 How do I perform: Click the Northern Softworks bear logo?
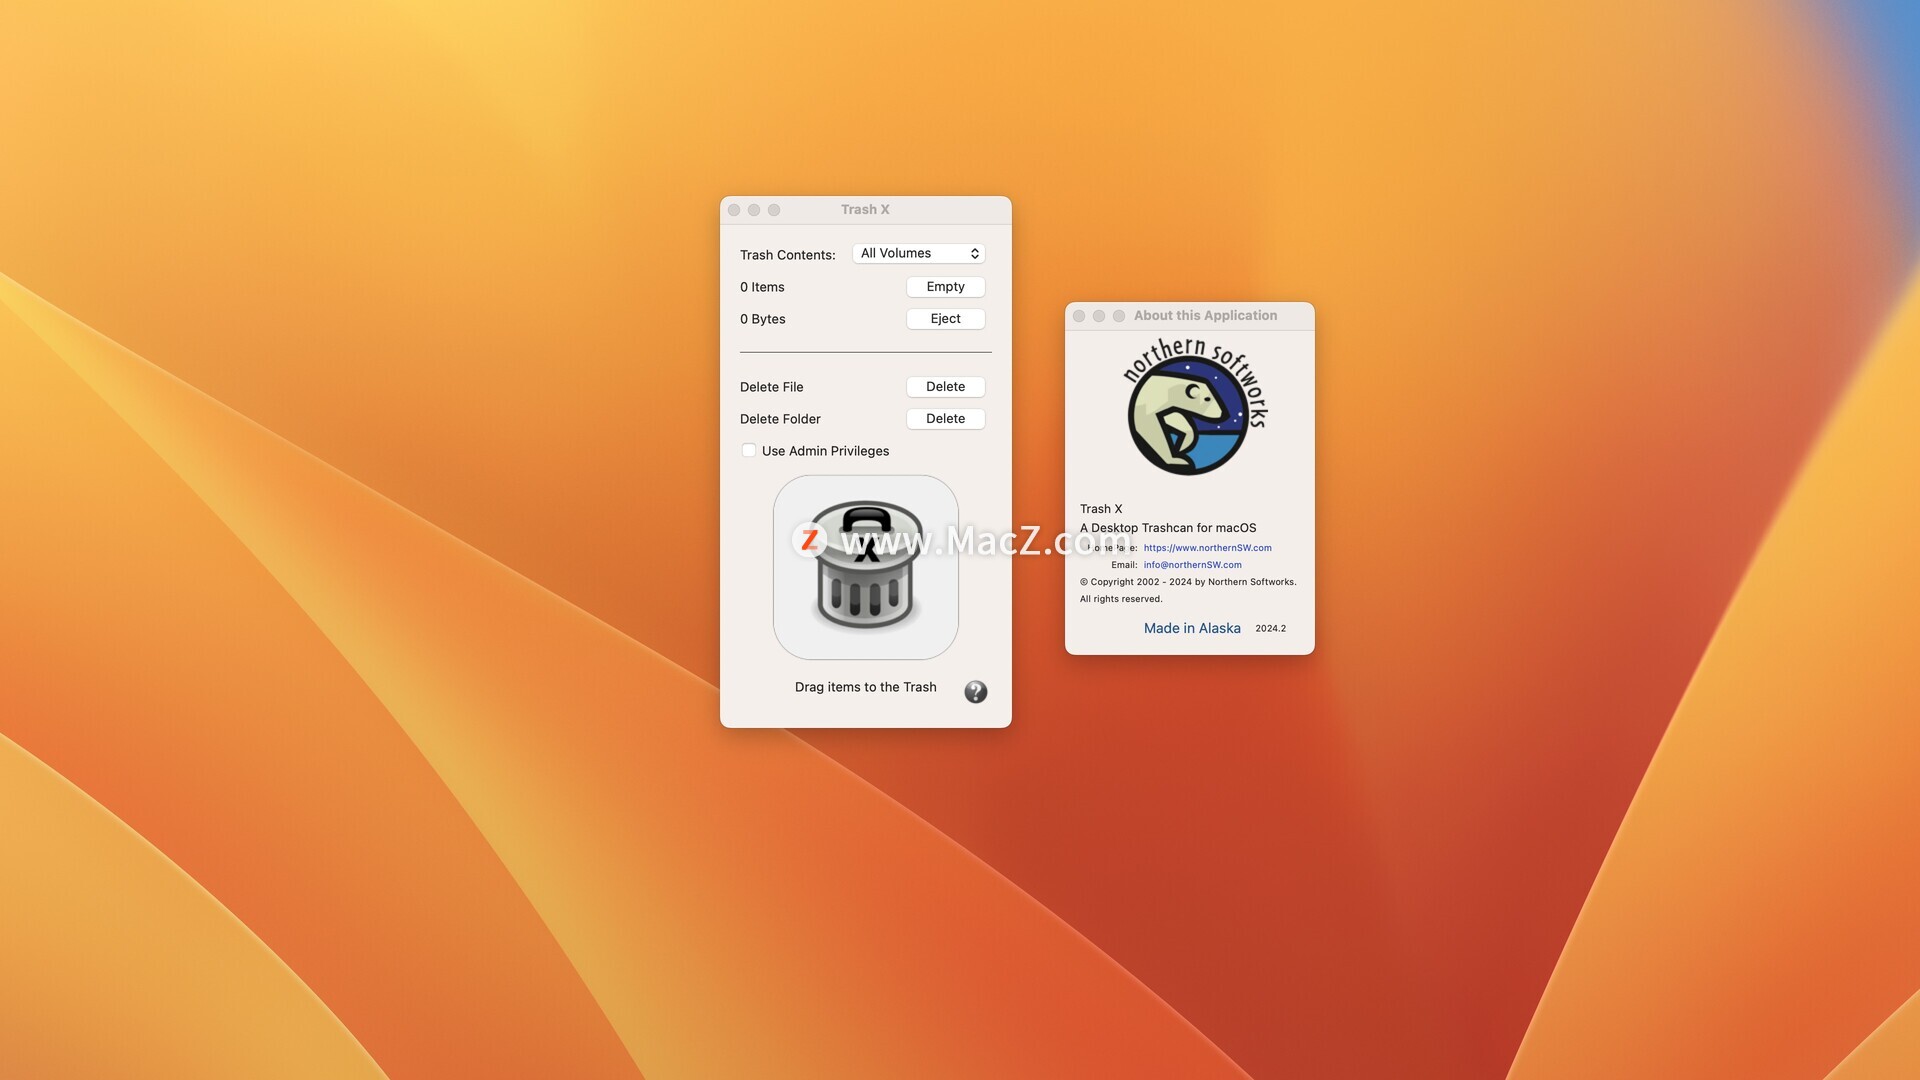[x=1194, y=406]
